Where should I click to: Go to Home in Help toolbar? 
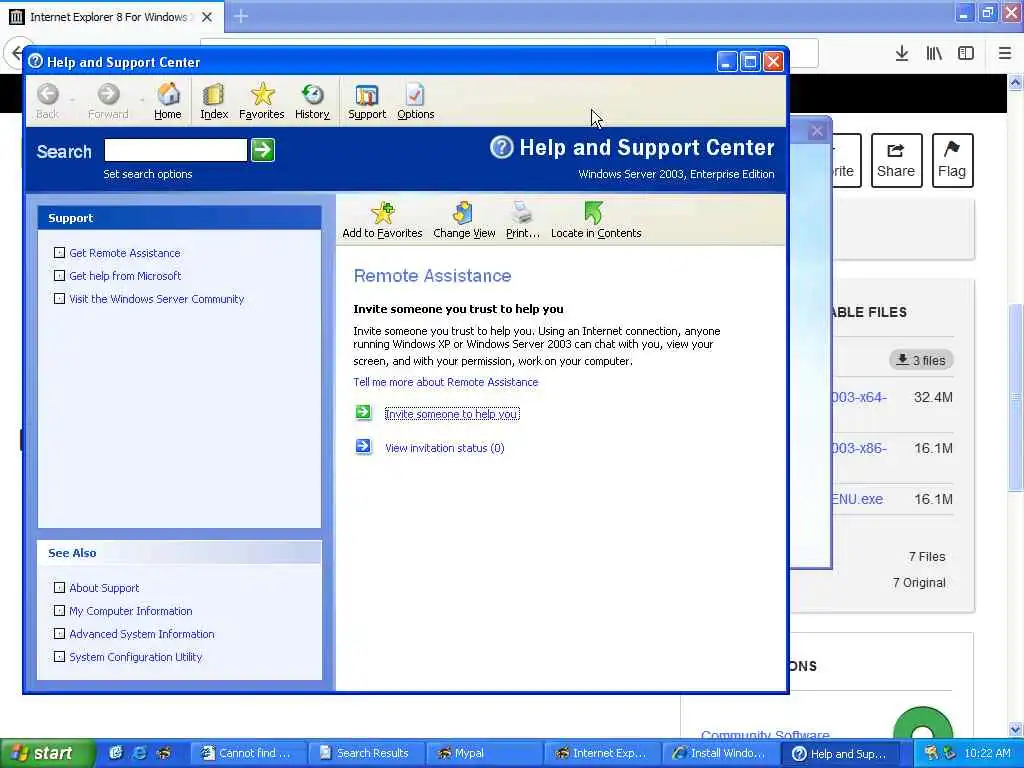168,101
